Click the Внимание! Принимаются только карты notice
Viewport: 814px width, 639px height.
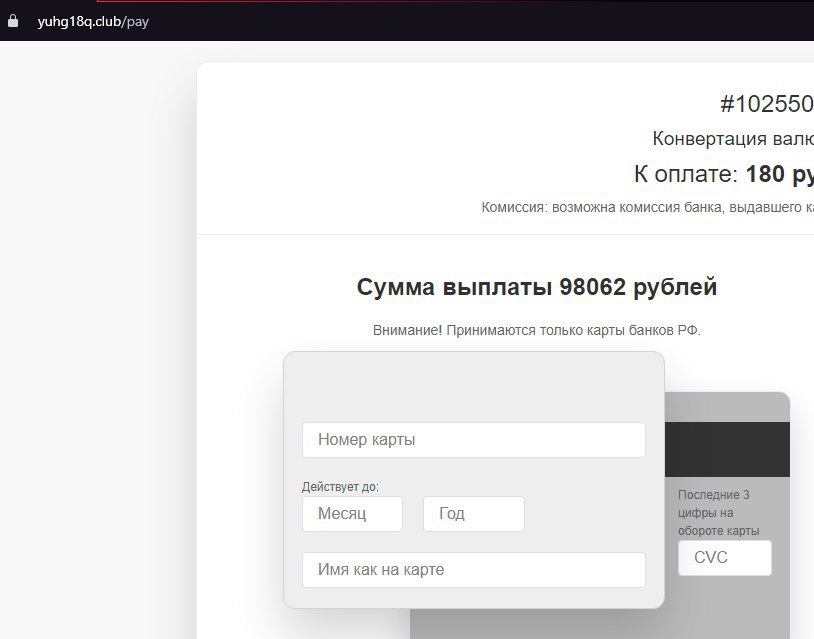pos(537,330)
